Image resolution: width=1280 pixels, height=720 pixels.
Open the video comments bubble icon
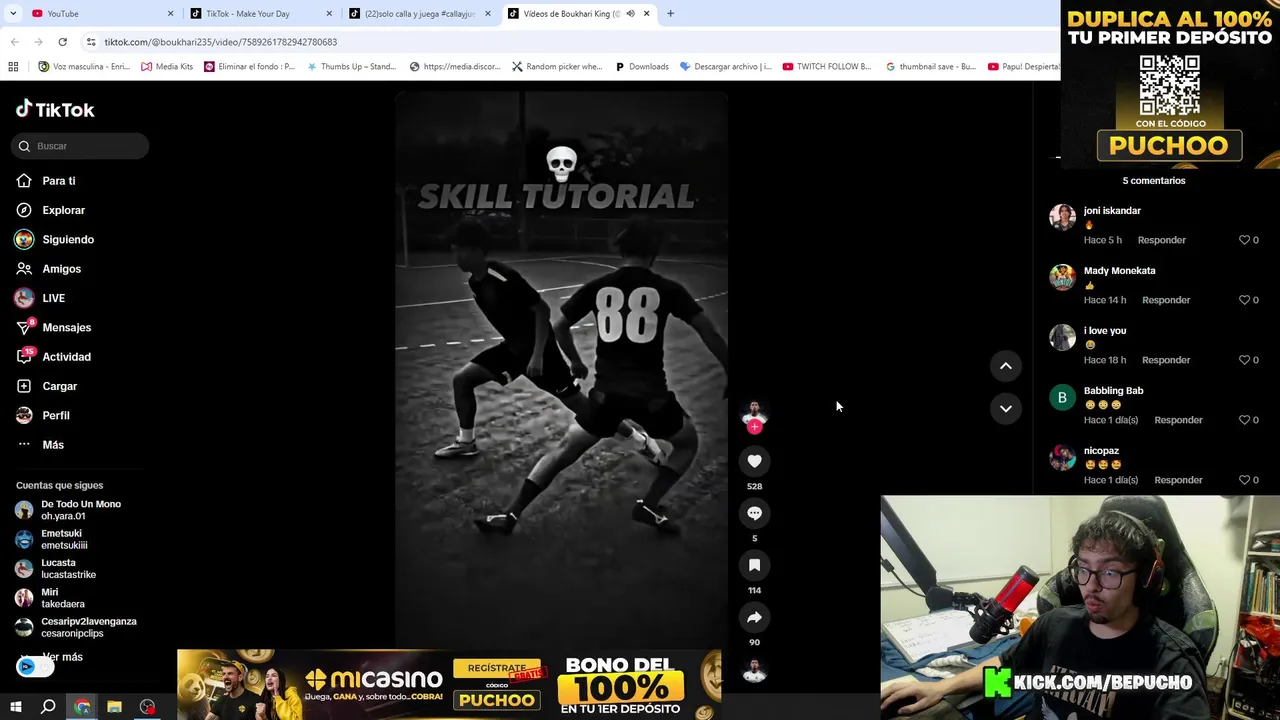pos(754,513)
